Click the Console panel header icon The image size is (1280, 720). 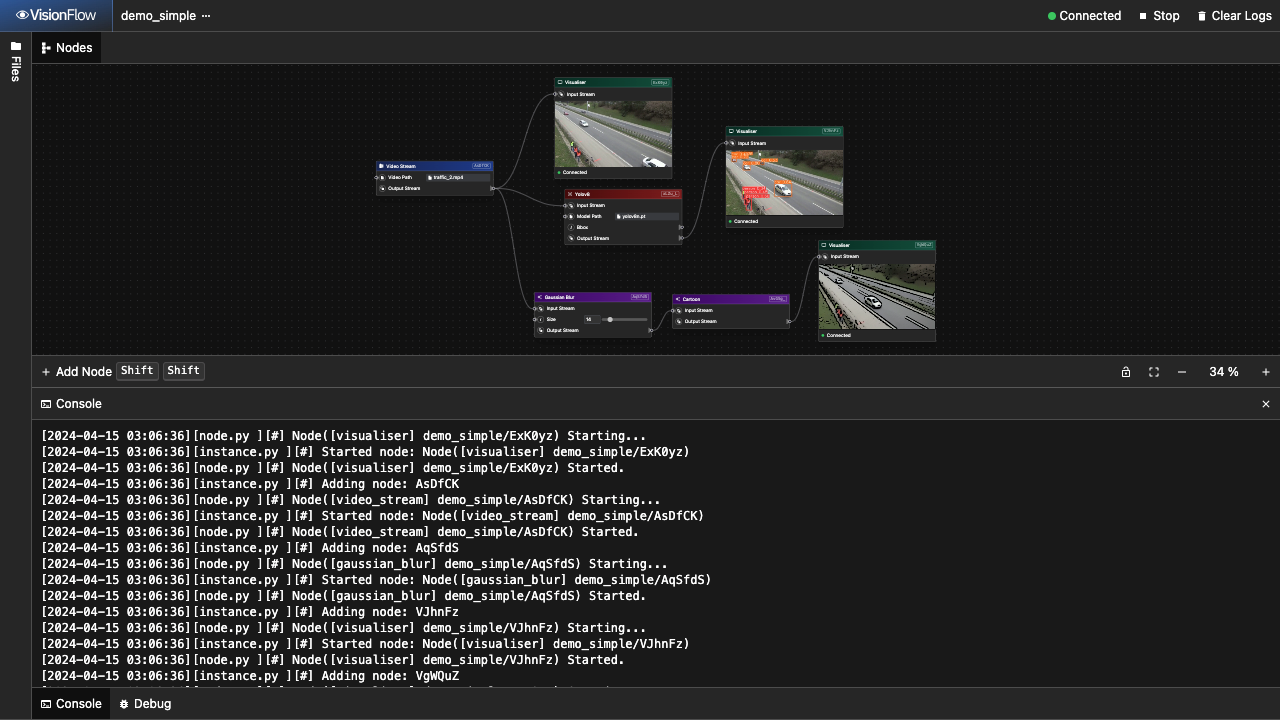[x=46, y=404]
